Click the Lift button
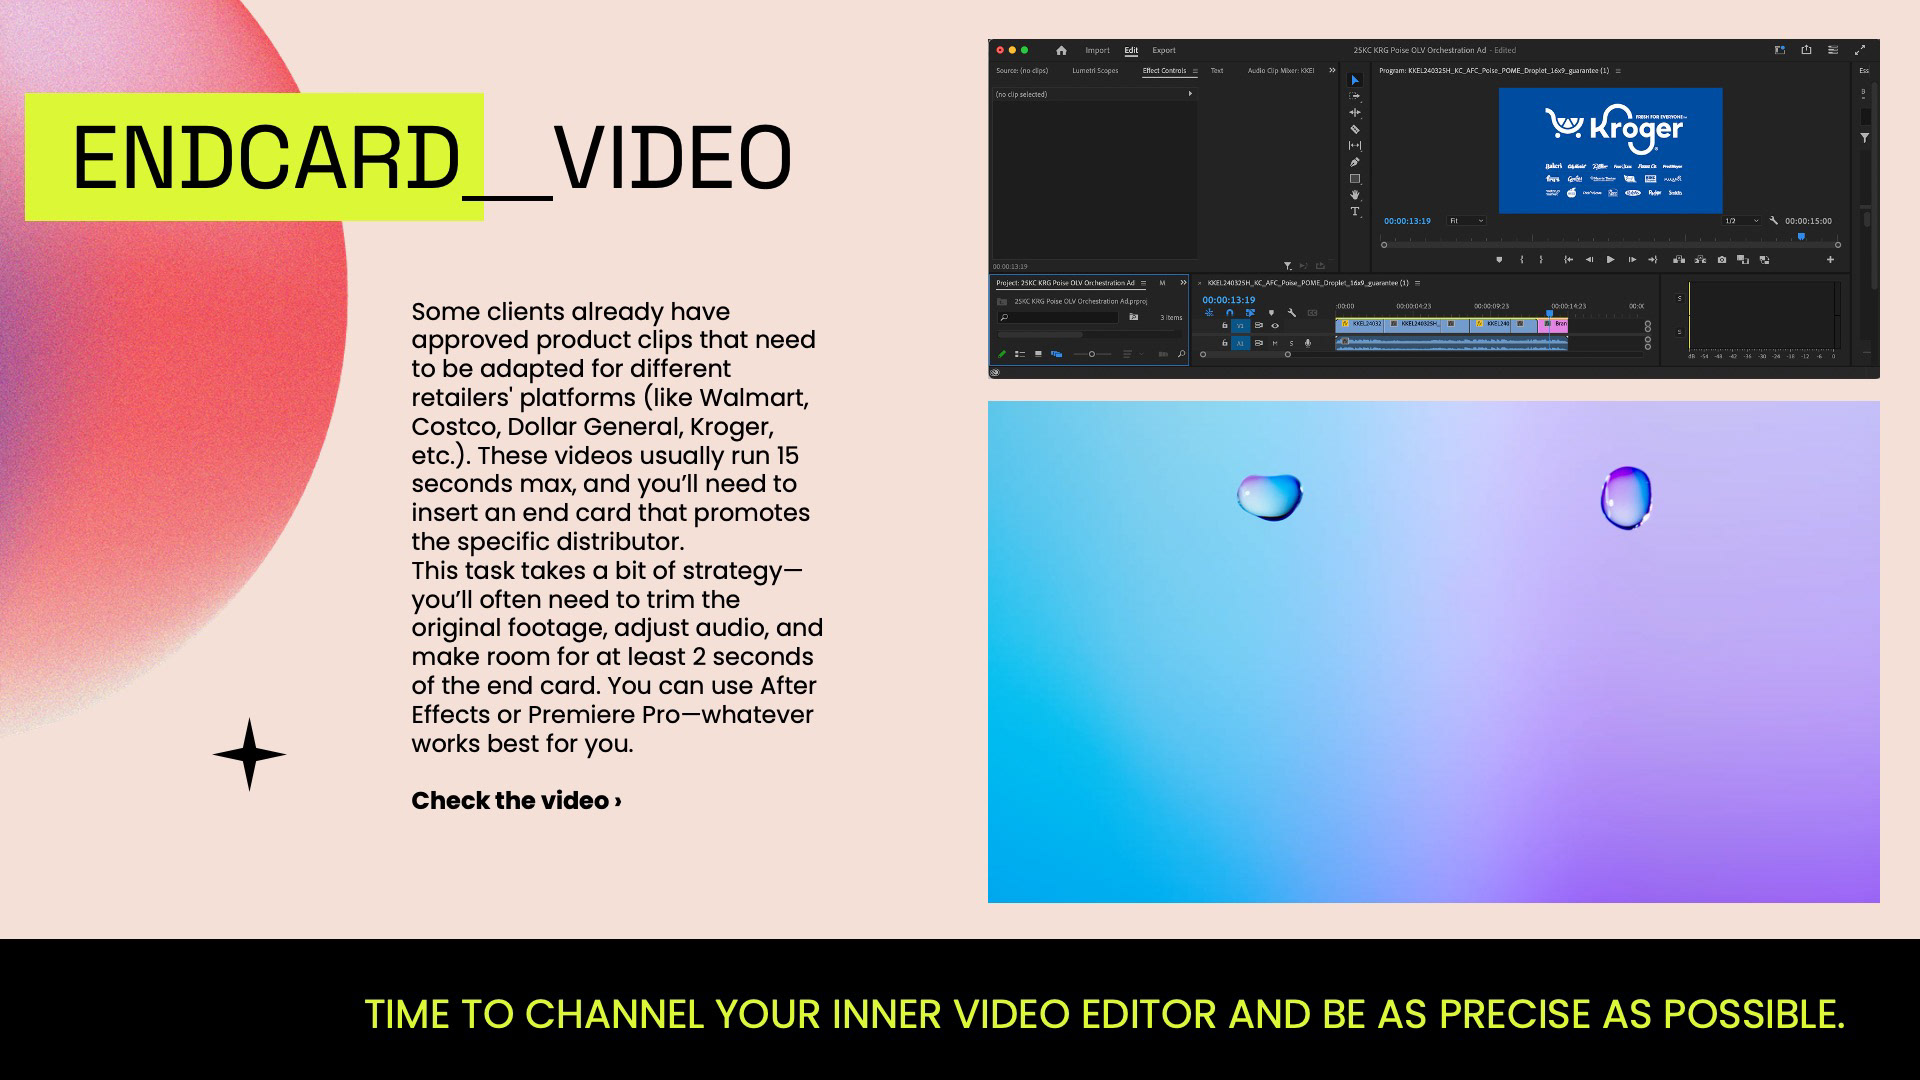 coord(1679,260)
